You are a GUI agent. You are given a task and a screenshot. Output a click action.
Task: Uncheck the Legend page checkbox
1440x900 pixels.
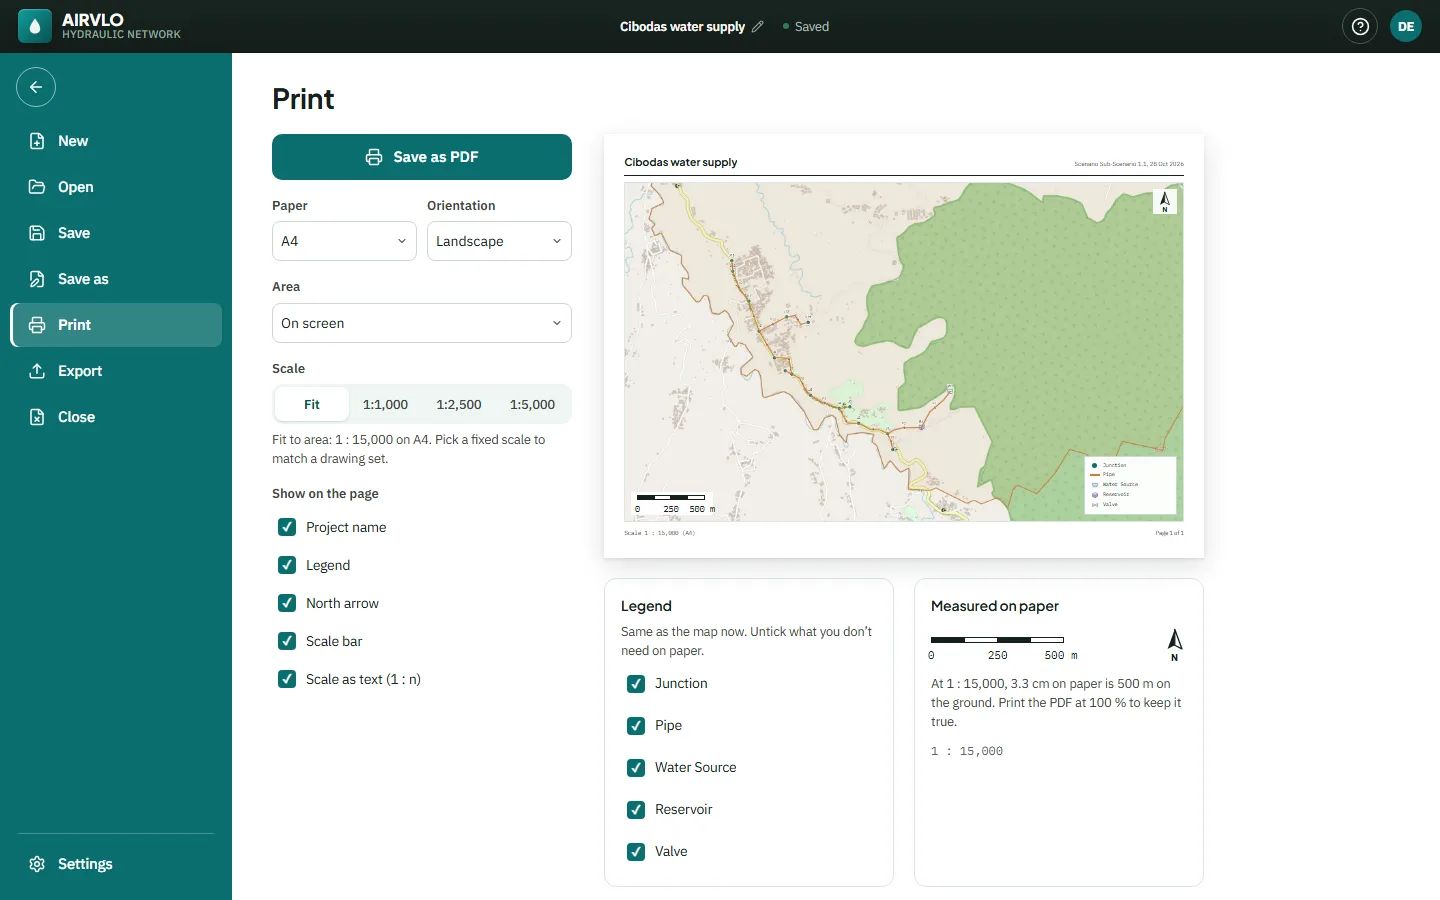[287, 565]
